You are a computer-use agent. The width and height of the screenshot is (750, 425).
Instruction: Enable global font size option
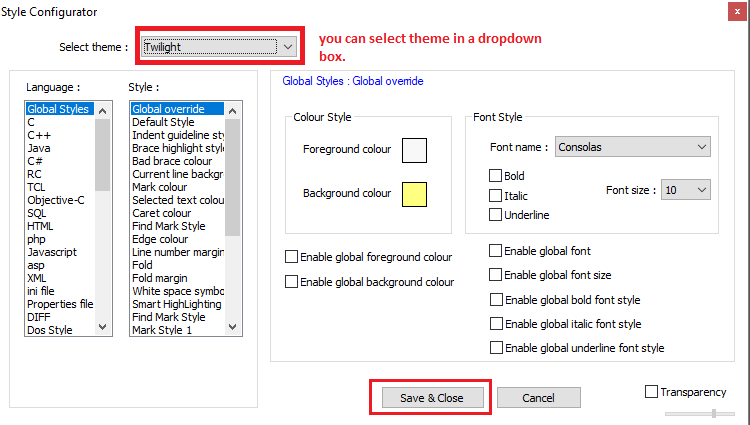pos(496,274)
